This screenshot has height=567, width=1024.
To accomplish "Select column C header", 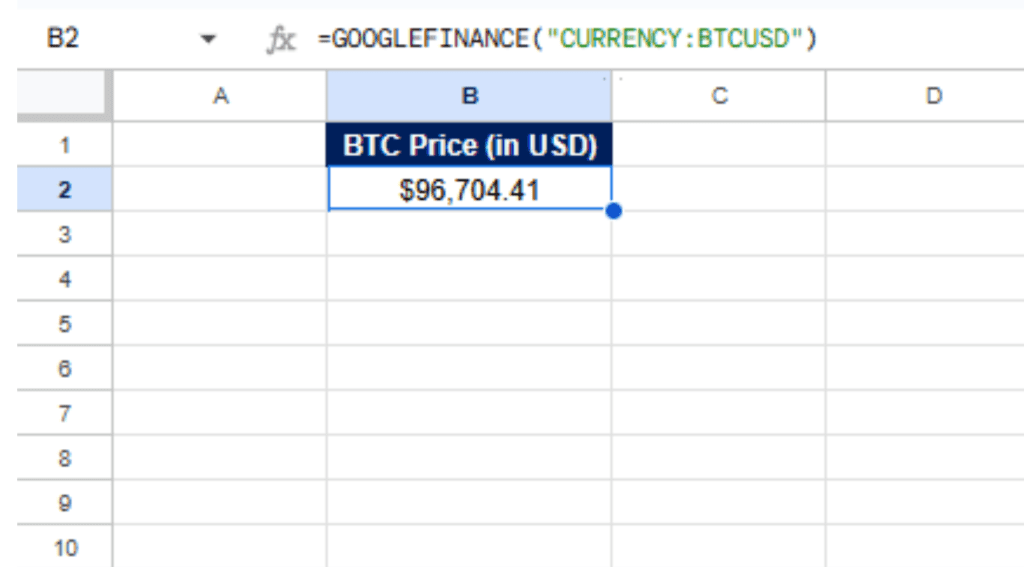I will tap(718, 96).
